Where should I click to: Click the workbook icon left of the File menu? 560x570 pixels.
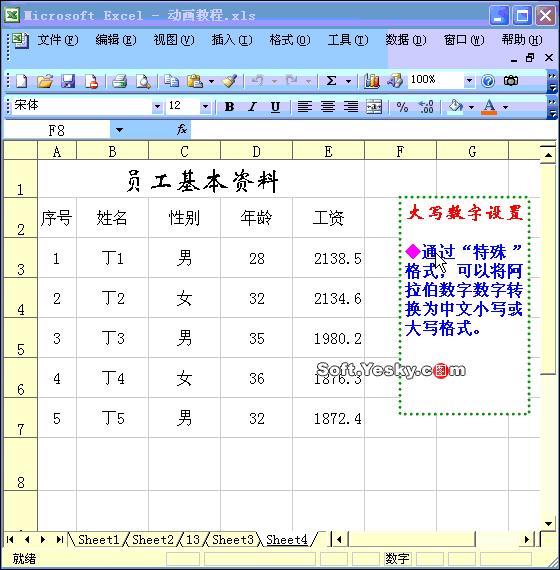coord(20,40)
